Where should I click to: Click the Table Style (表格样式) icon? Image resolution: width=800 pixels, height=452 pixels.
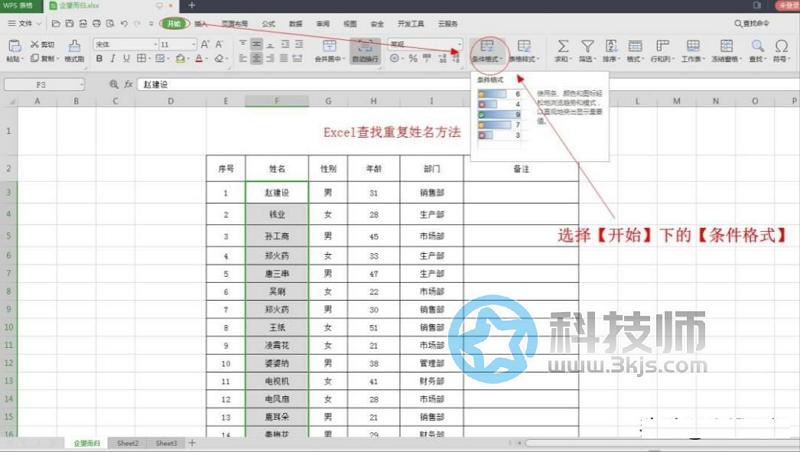pyautogui.click(x=524, y=46)
